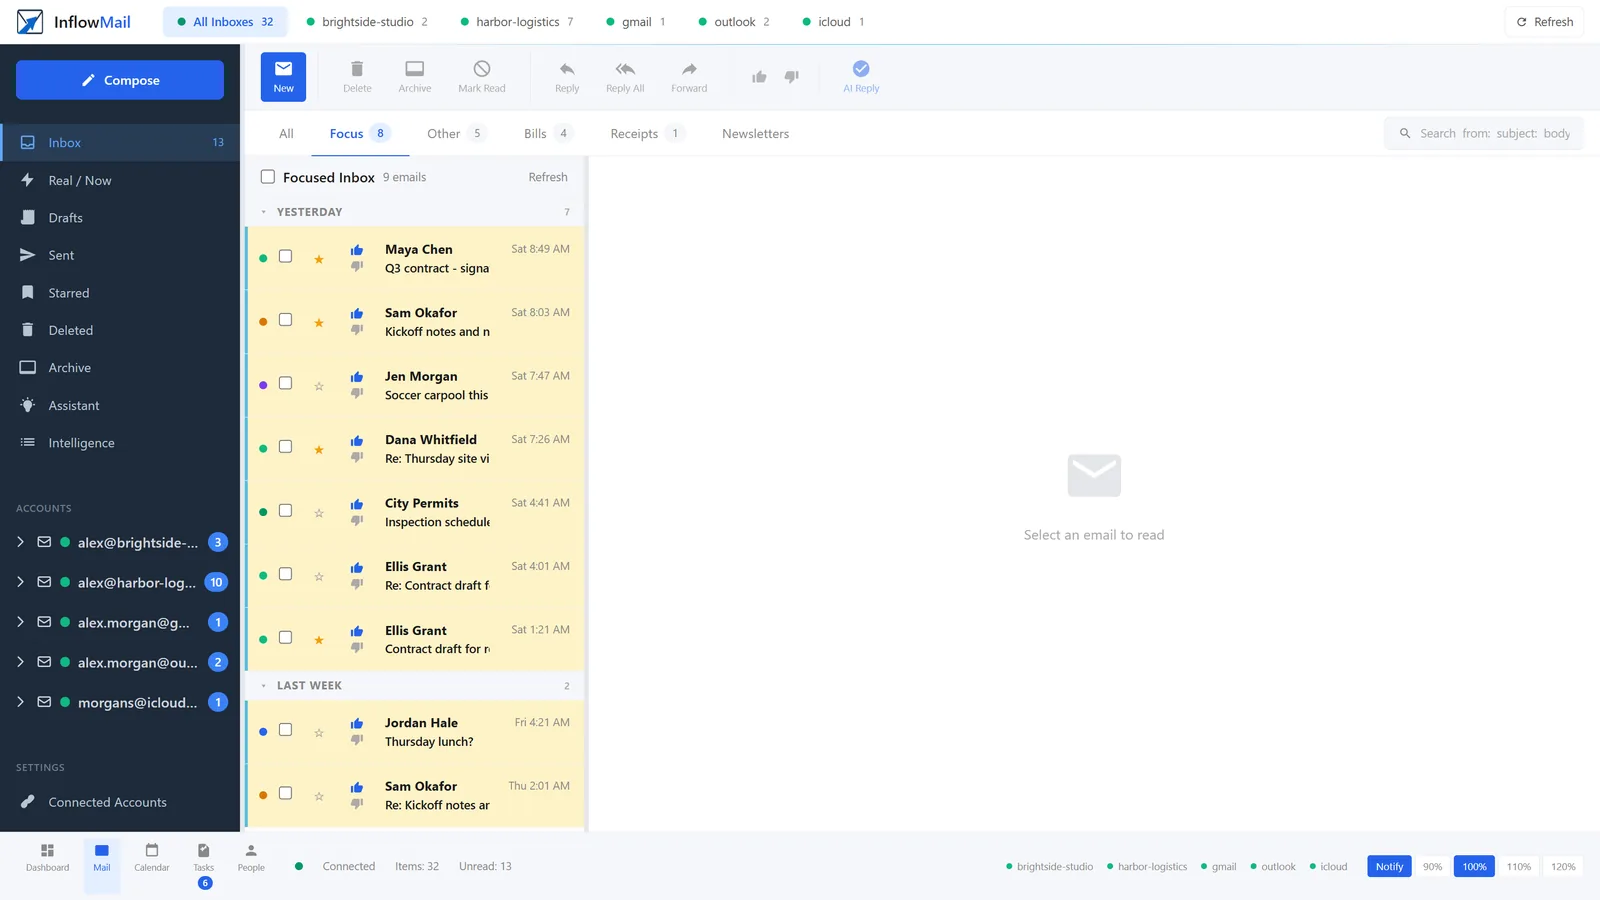Tick the Dana Whitfield email checkbox
Screen dimensions: 1600x900
click(x=285, y=447)
